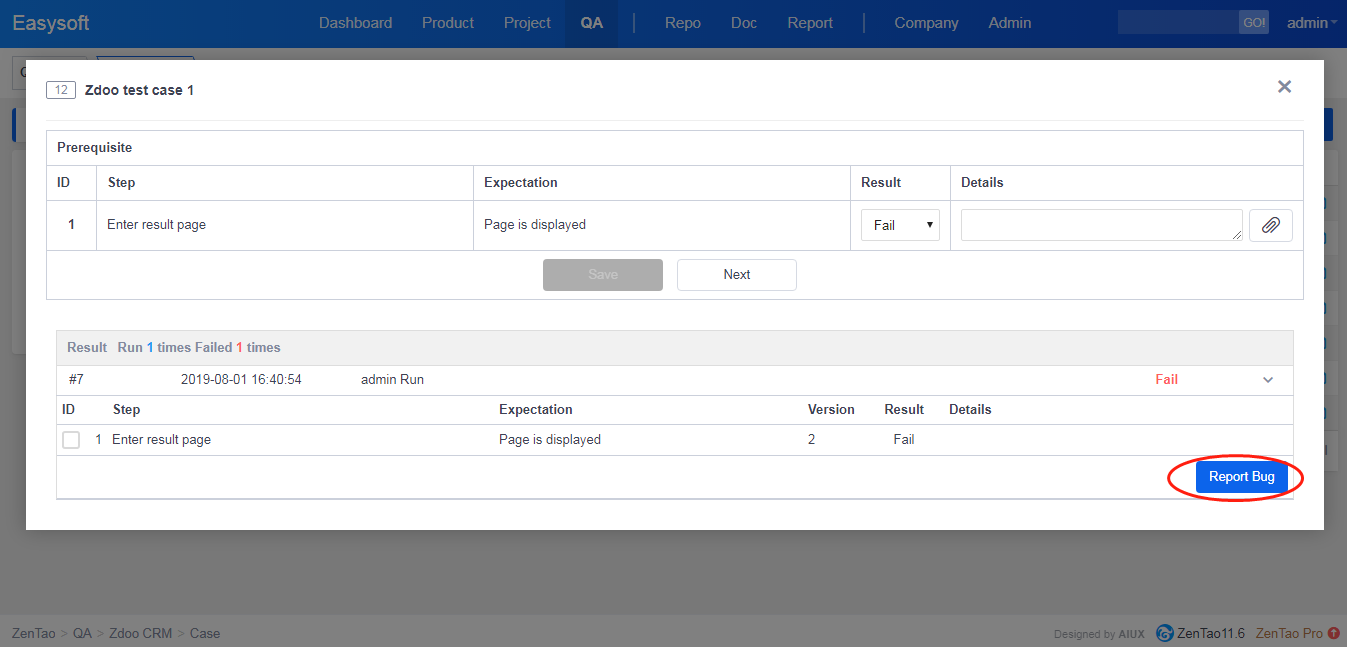Collapse the run #7 result chevron
The height and width of the screenshot is (647, 1347).
[x=1268, y=380]
